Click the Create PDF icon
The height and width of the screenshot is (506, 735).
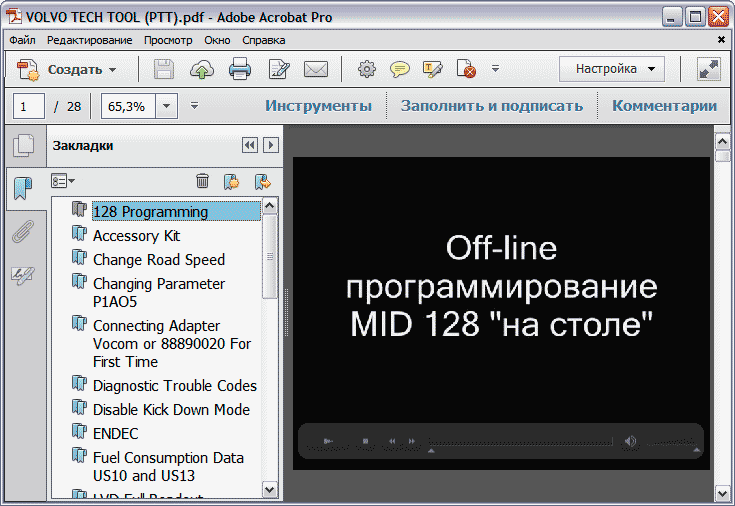tap(28, 69)
